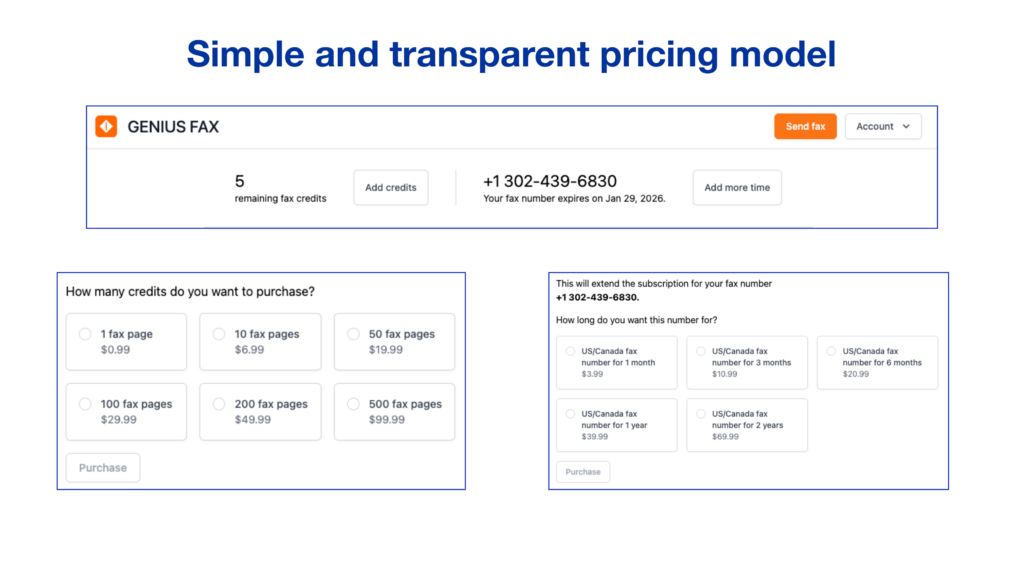Click the +1 302-439-6830 fax number
This screenshot has width=1024, height=576.
(x=550, y=181)
